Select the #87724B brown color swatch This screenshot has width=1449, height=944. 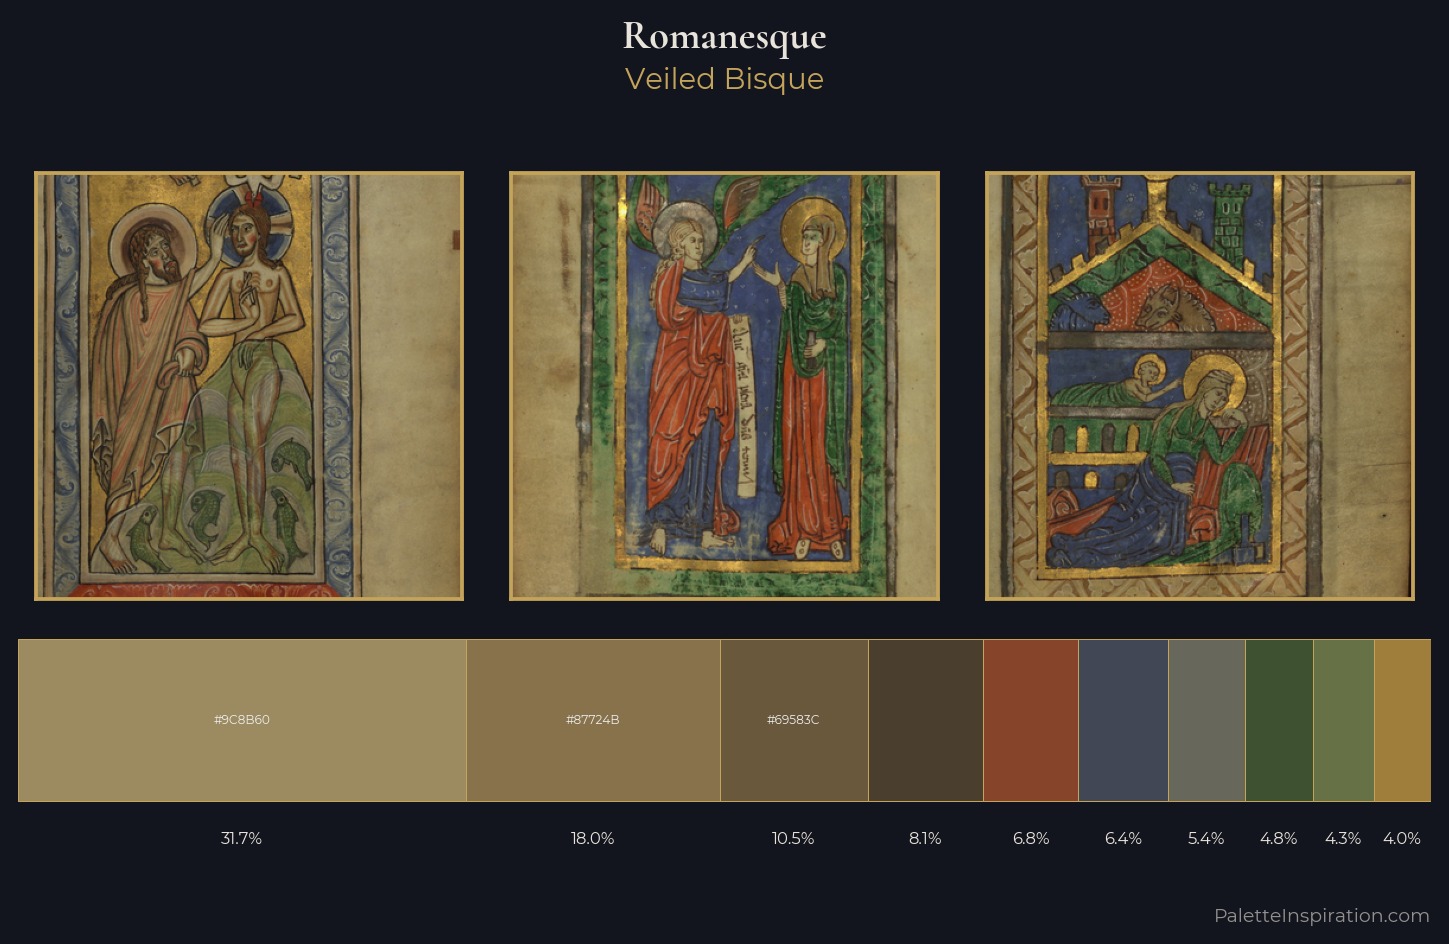pos(593,720)
